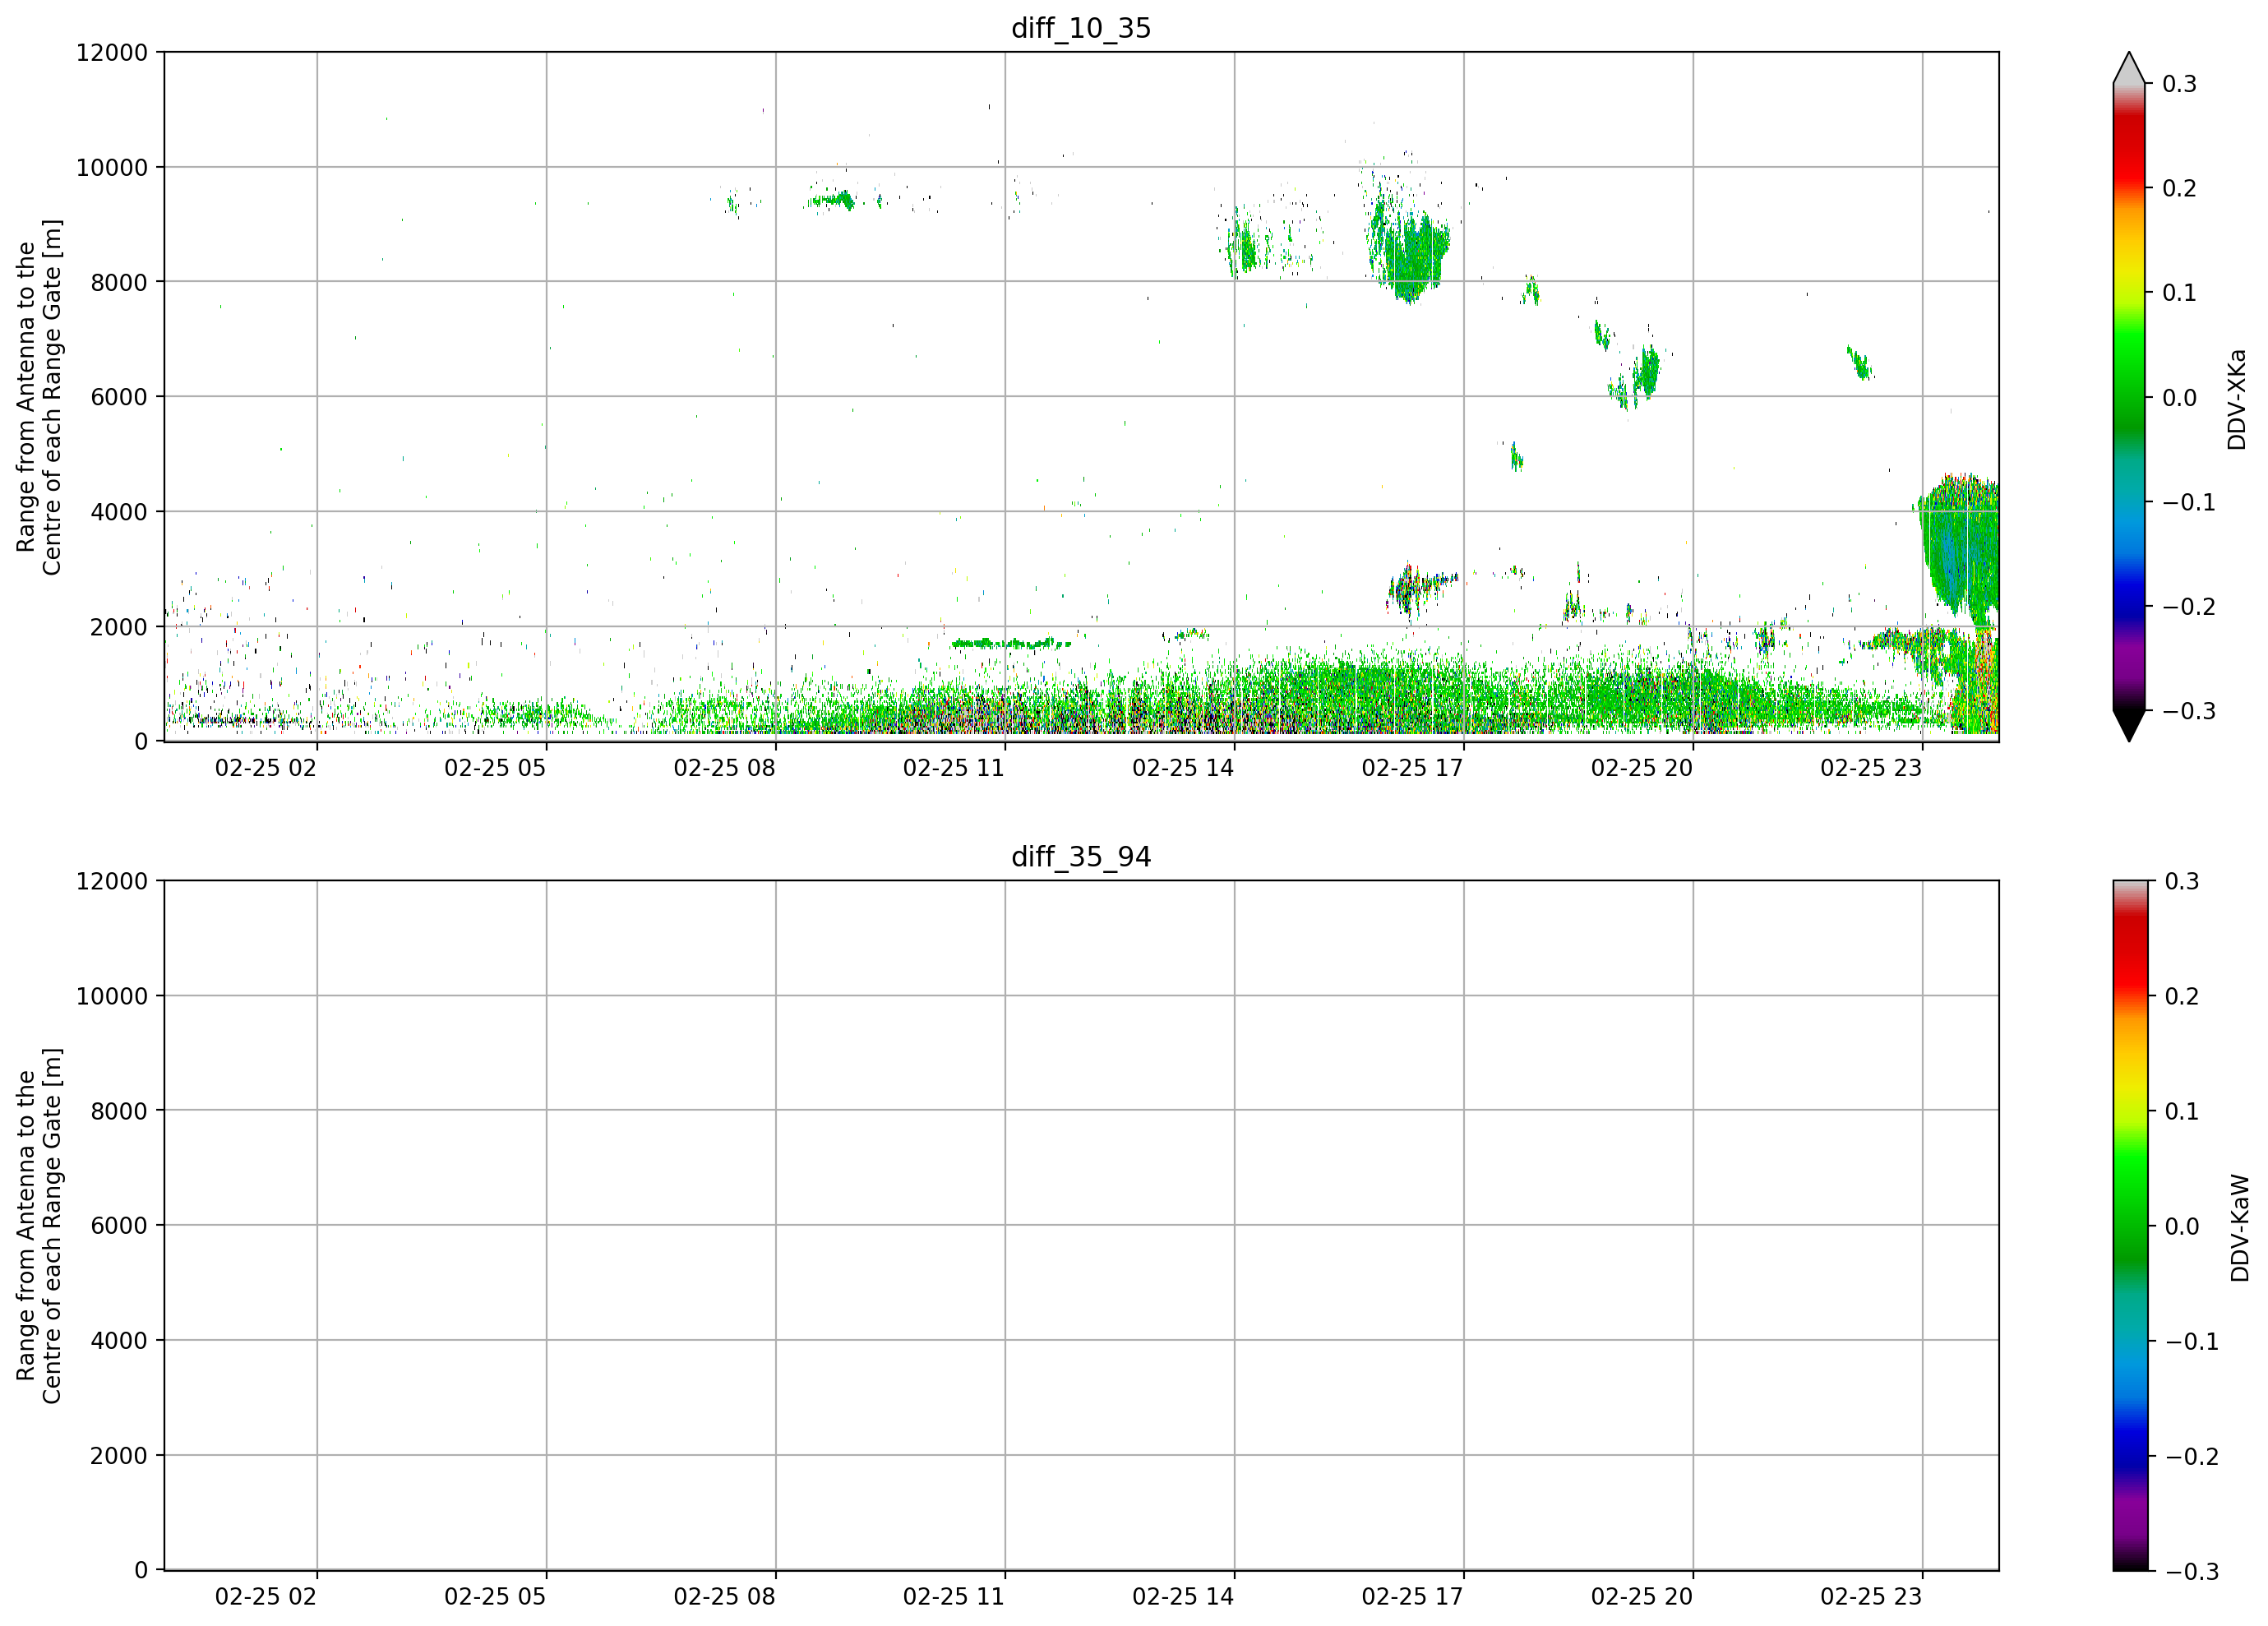Click the 02-25 23 tick label on bottom plot

click(1871, 1597)
